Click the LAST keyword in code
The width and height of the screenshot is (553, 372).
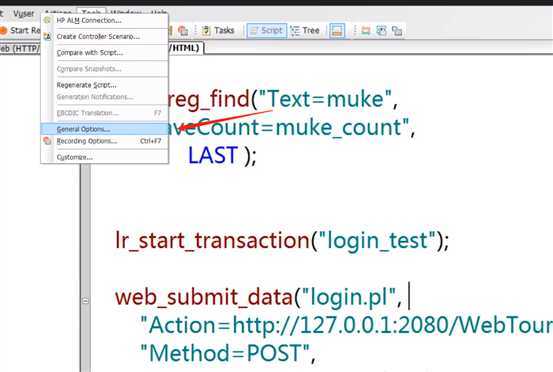click(213, 155)
